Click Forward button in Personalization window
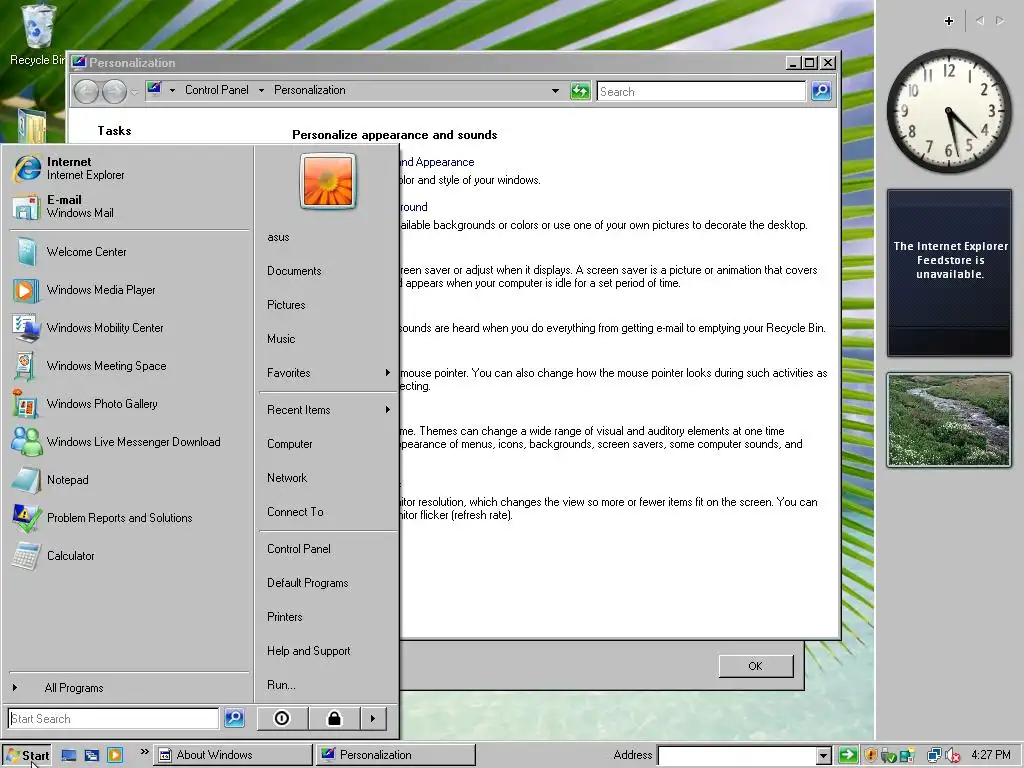This screenshot has height=768, width=1024. click(x=114, y=91)
